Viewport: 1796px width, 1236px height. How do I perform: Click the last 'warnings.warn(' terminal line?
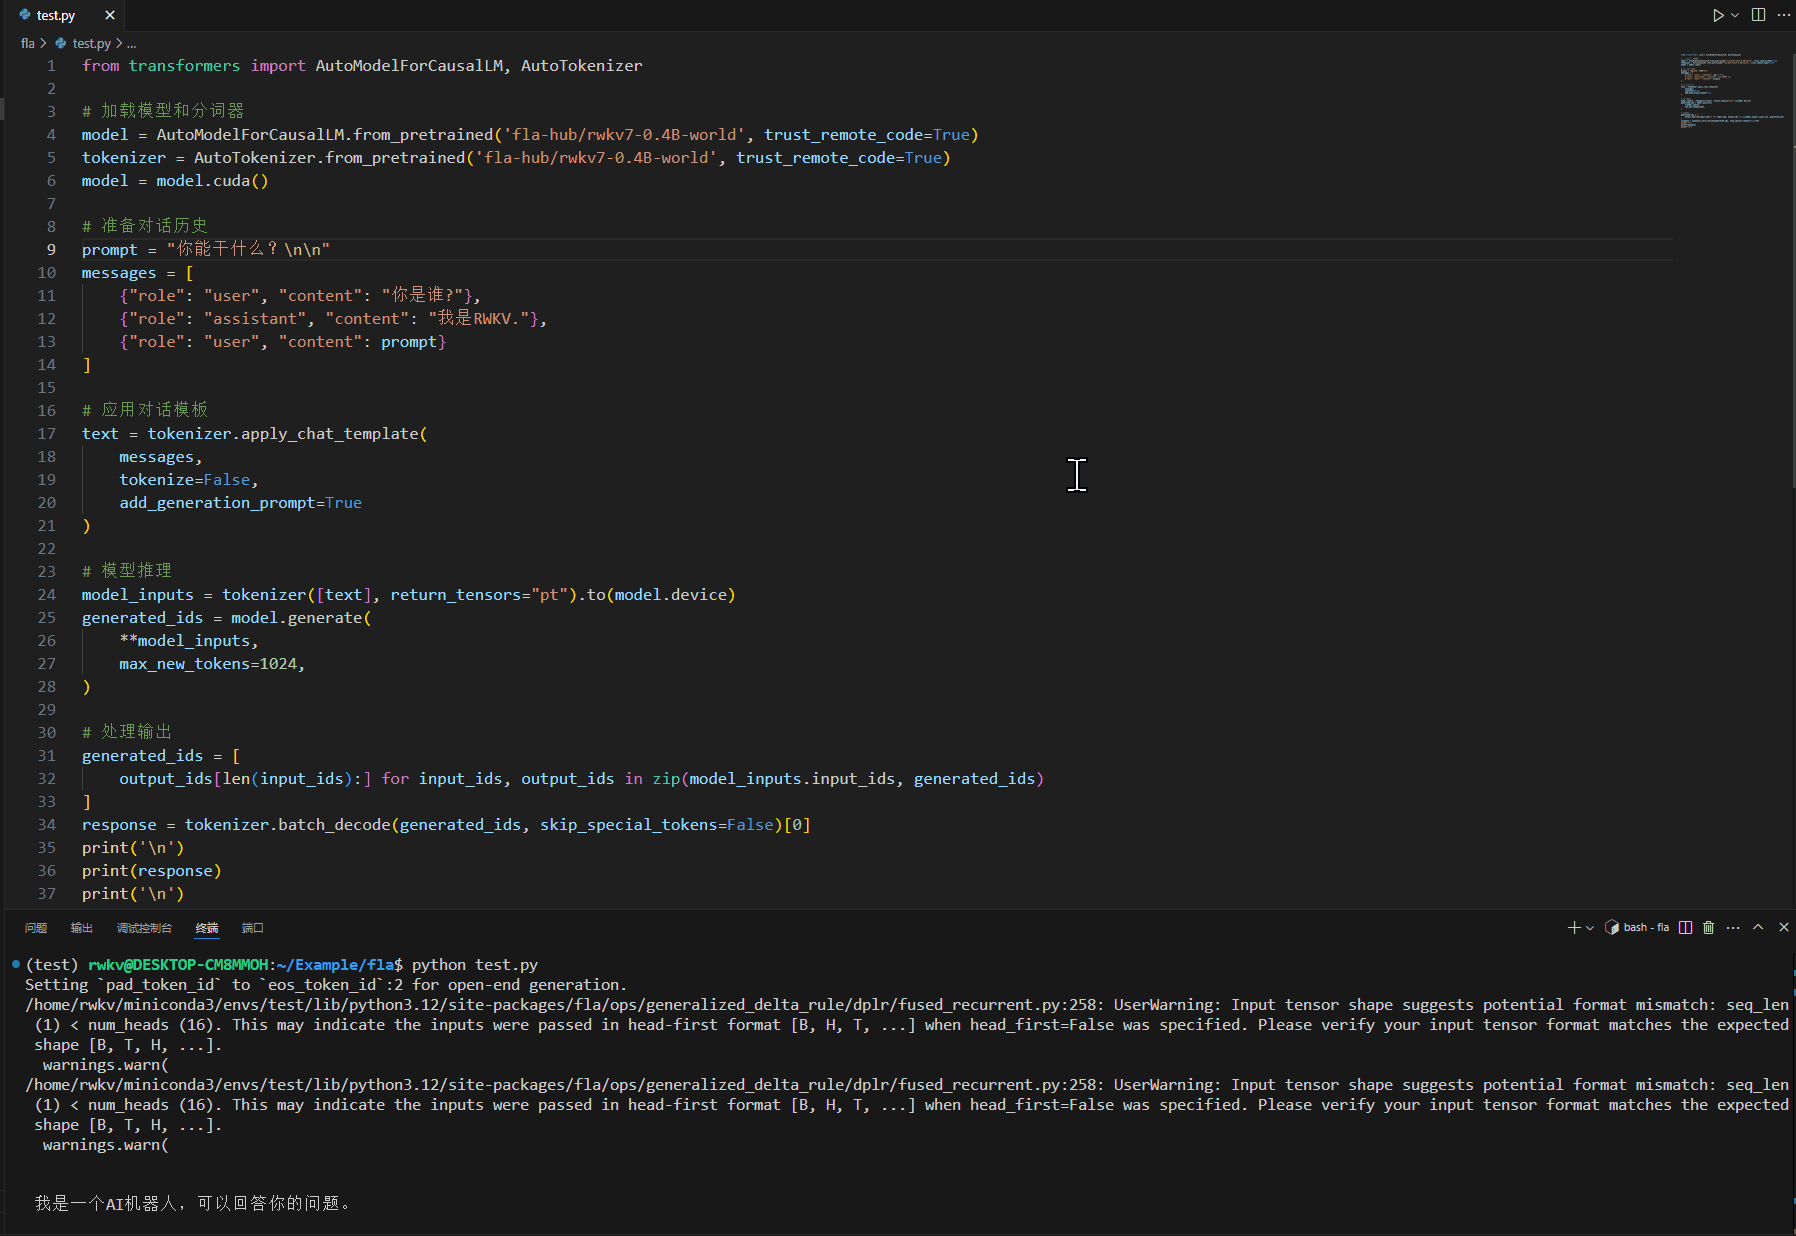106,1145
